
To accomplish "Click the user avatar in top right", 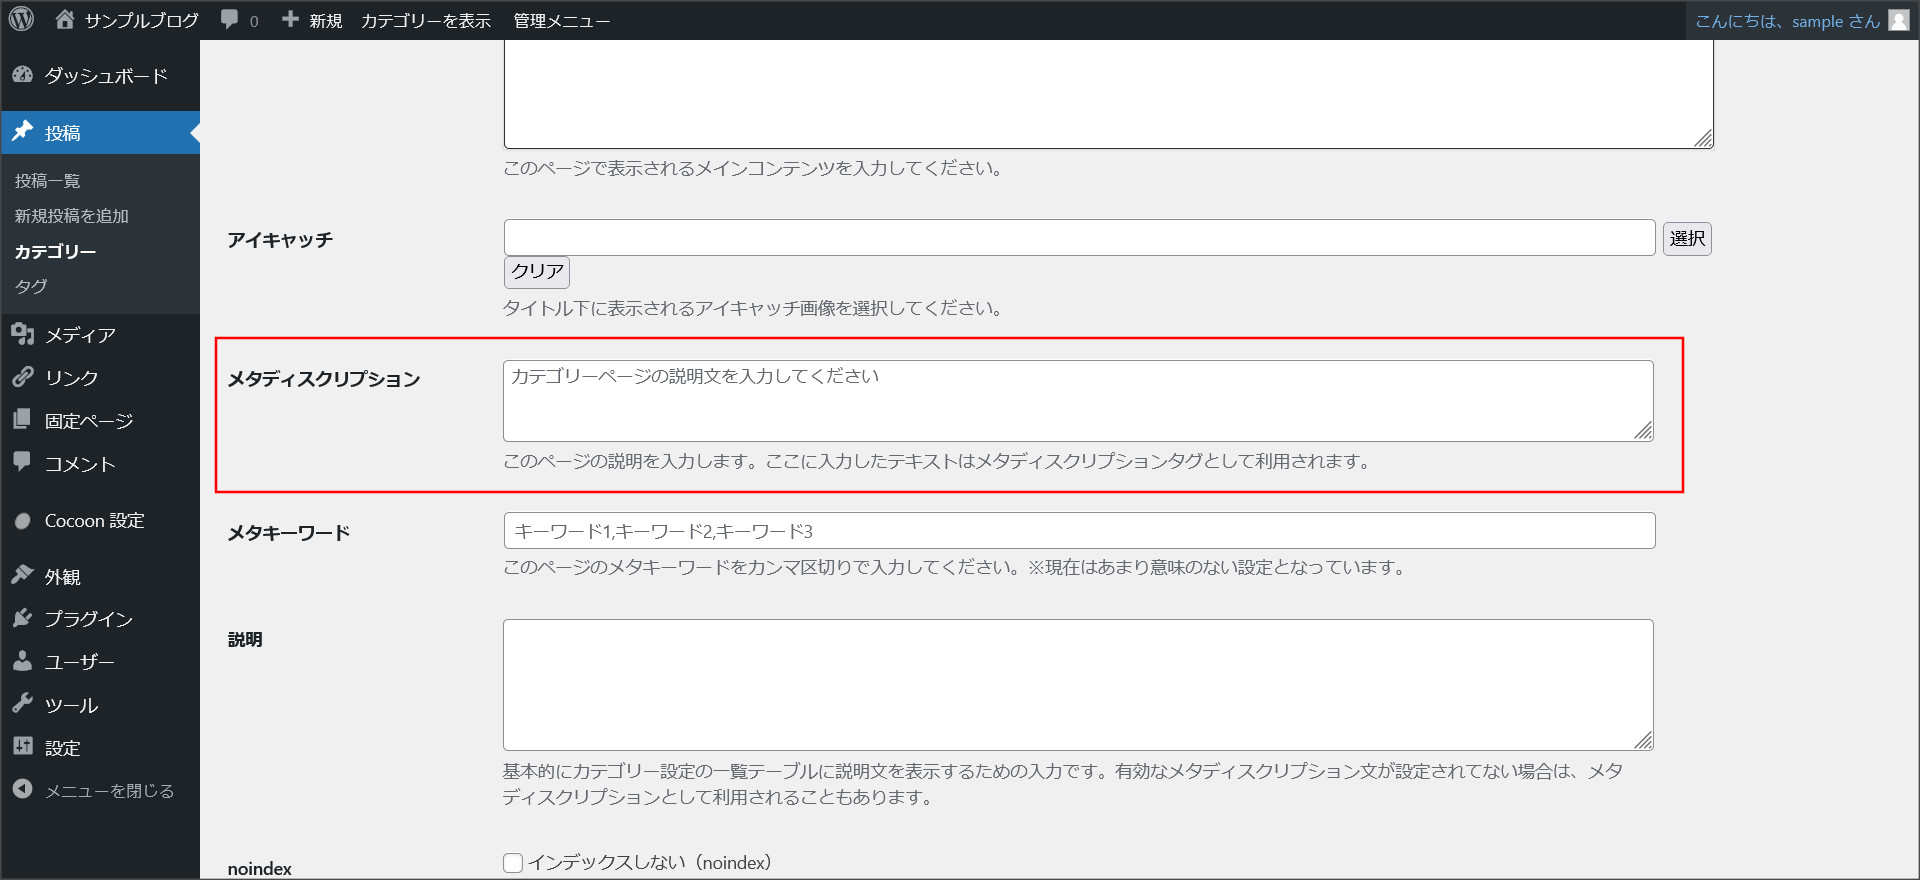I will 1898,21.
